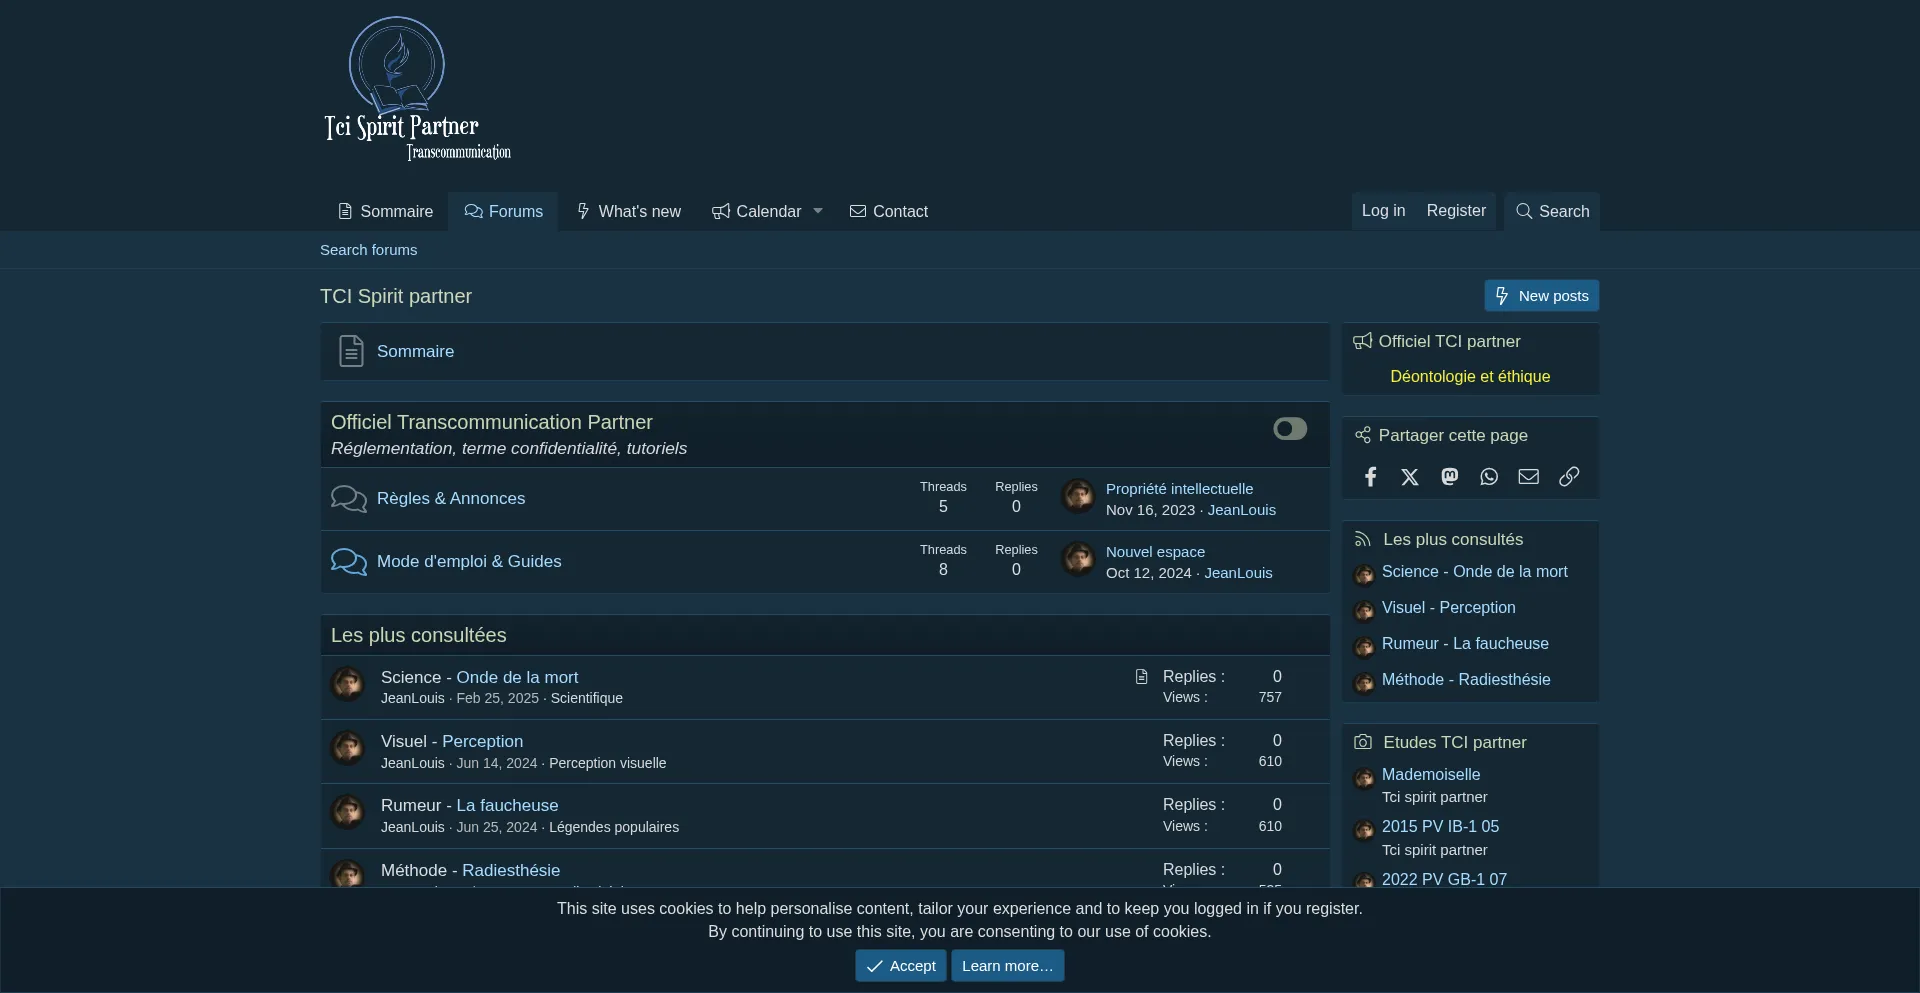Open 2015 PV IB-1 05 sidebar link

[x=1440, y=827]
